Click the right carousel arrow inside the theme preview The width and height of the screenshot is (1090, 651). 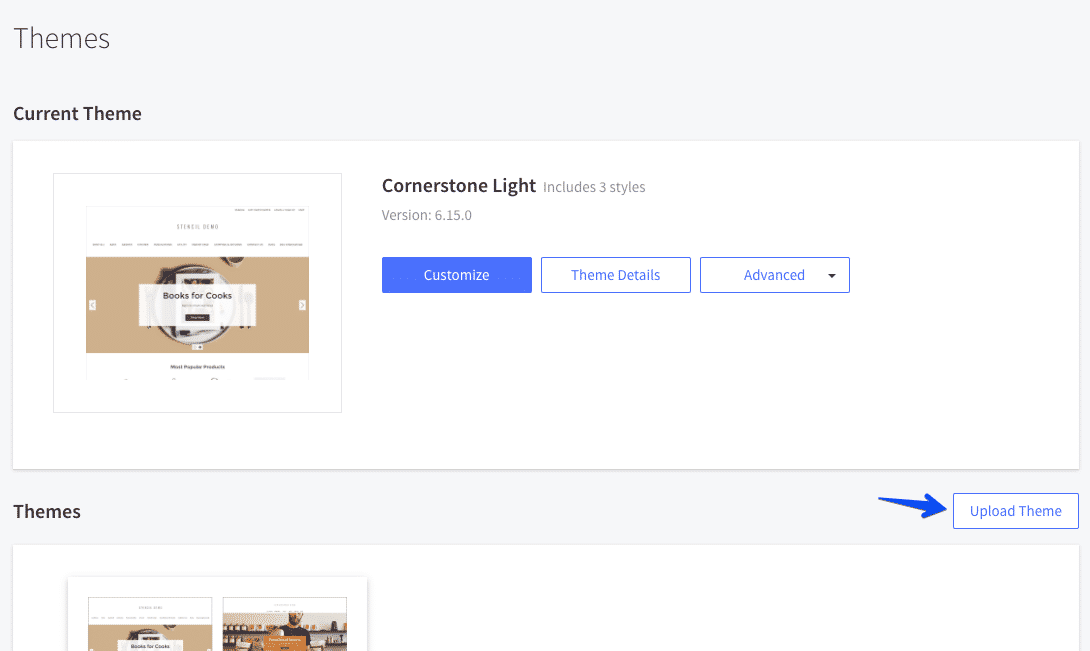pos(302,303)
